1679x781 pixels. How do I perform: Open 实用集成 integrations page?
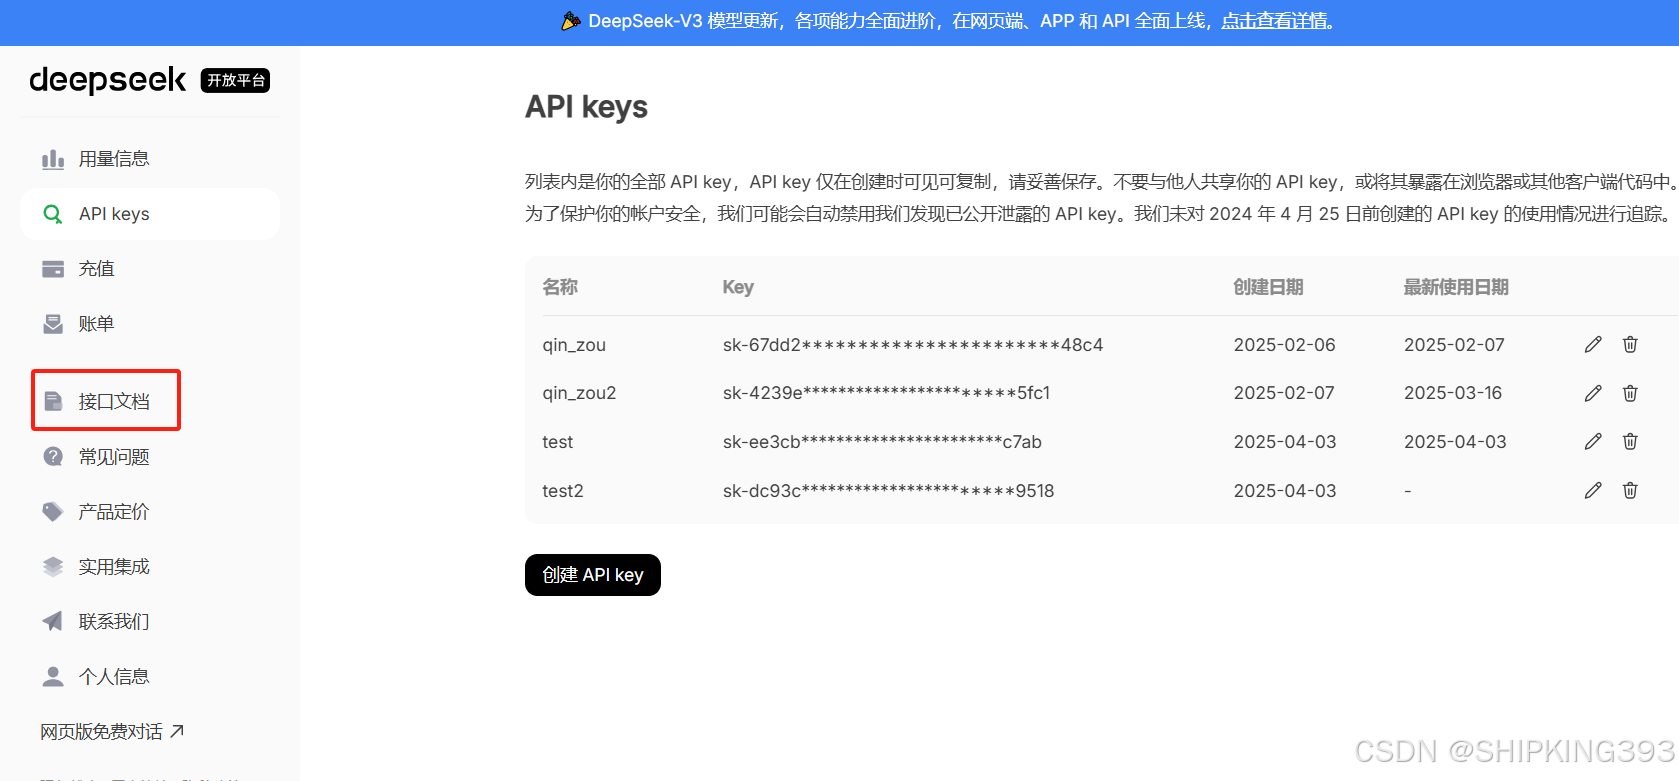[x=150, y=566]
